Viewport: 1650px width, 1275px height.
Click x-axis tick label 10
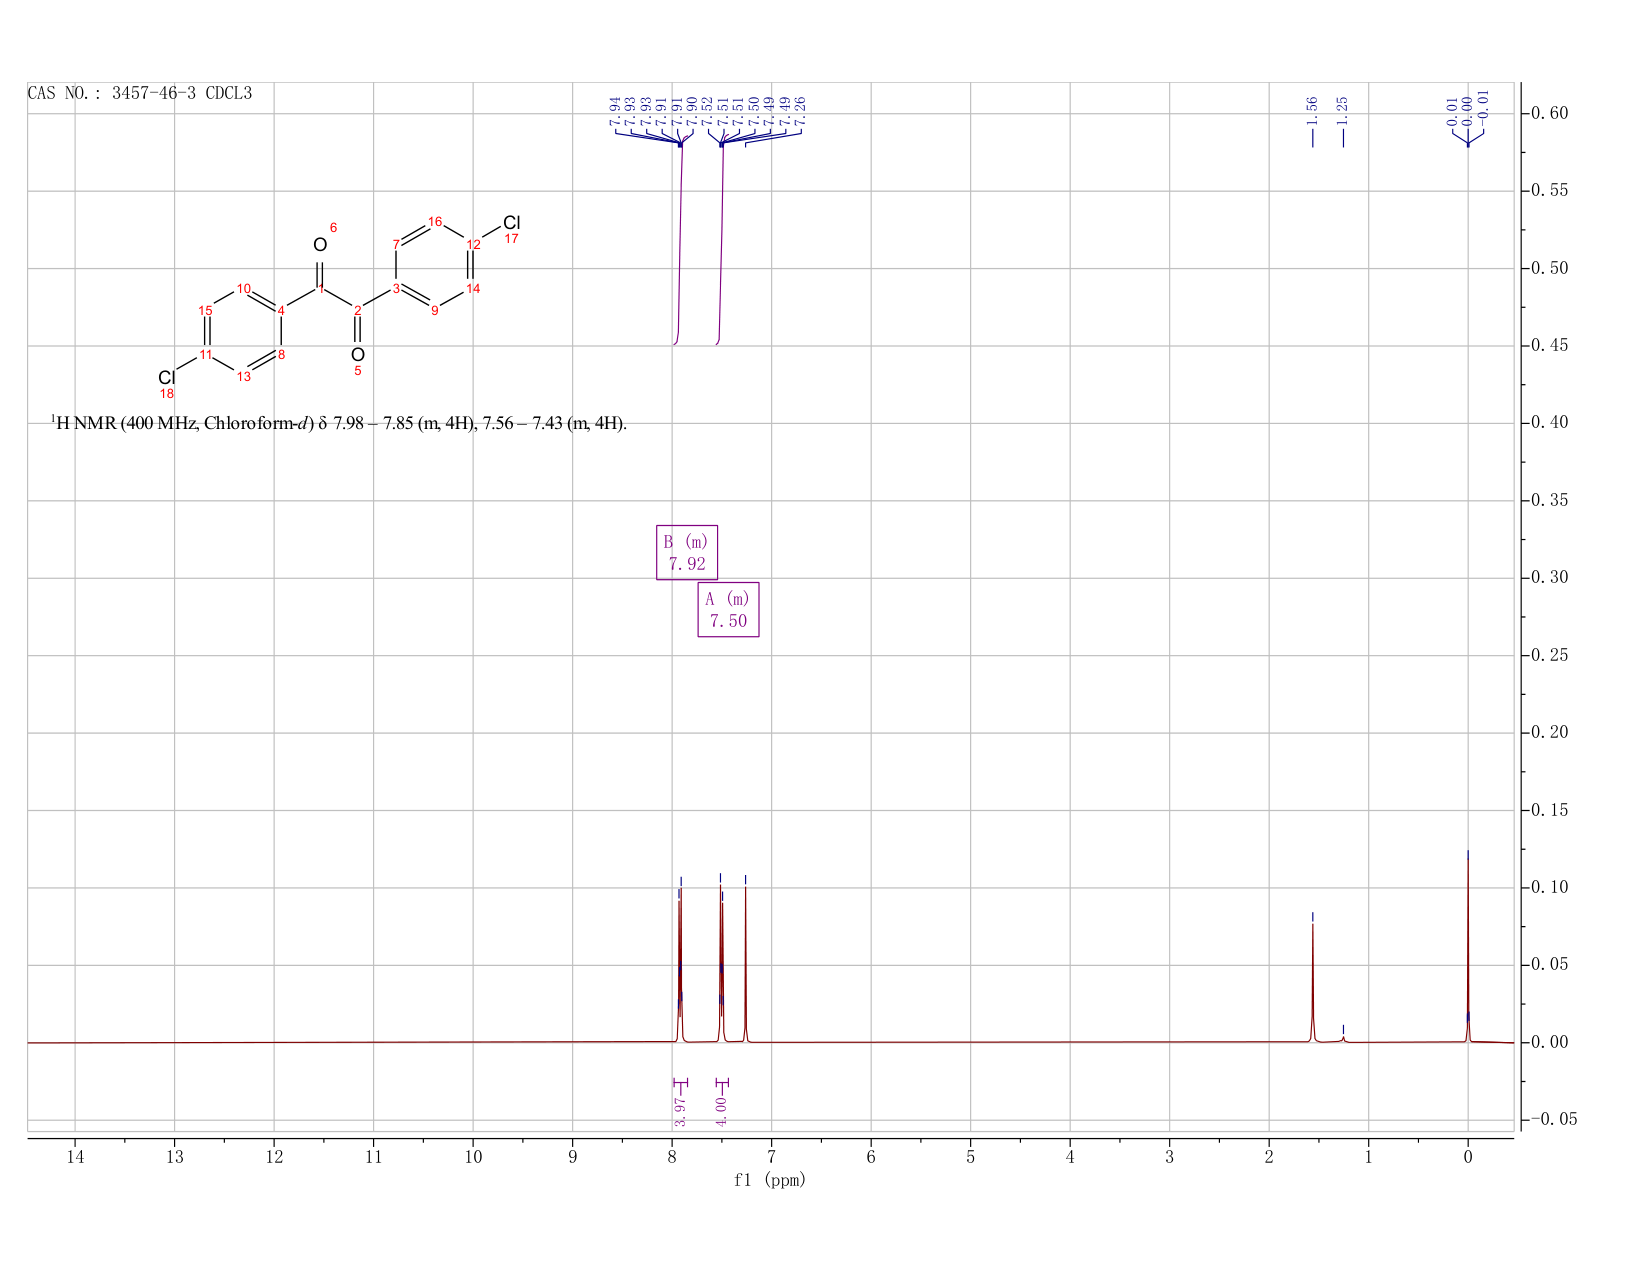pyautogui.click(x=473, y=1157)
